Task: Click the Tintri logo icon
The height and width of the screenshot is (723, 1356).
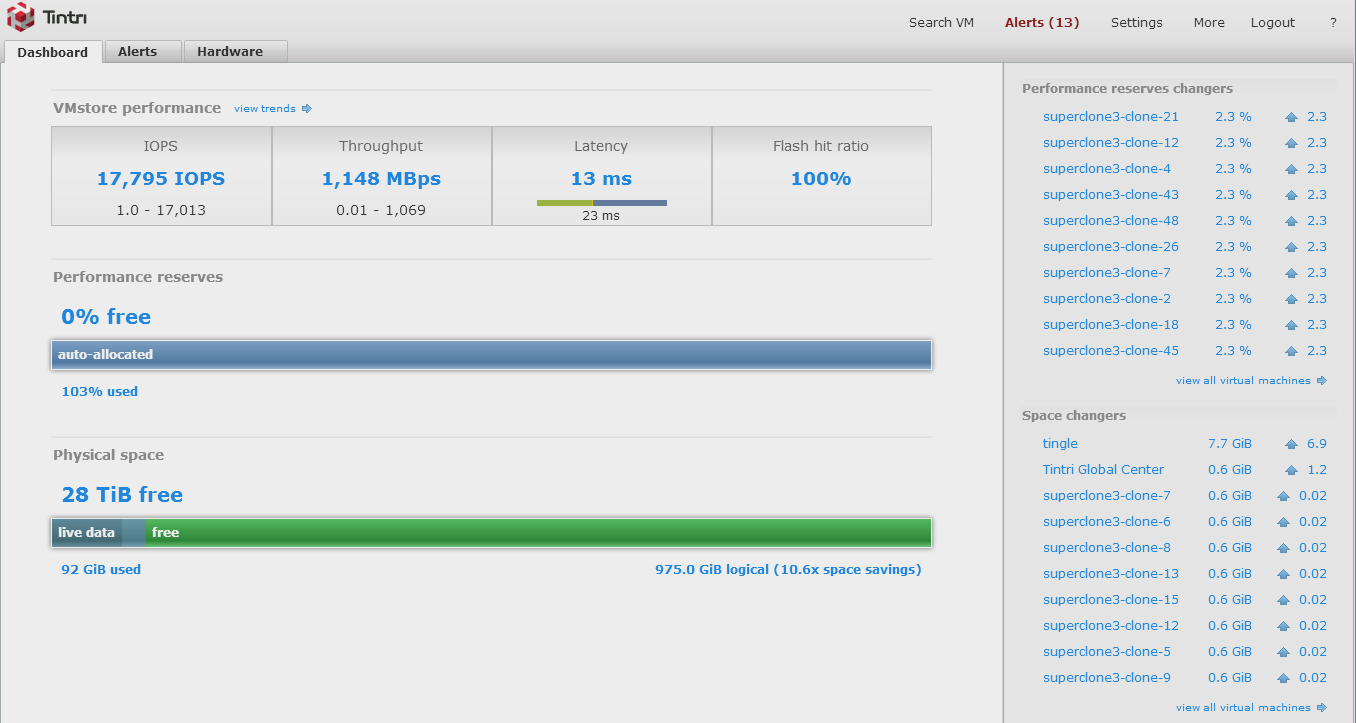Action: [x=21, y=17]
